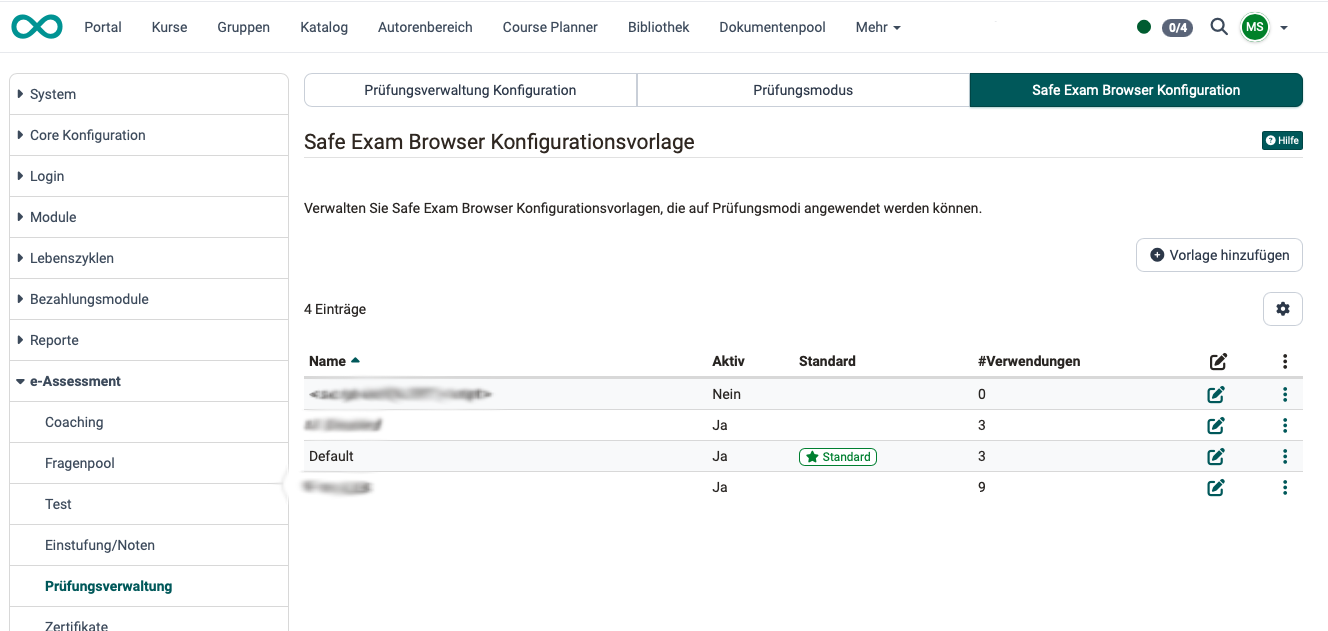Click the OpenOlat infinity logo
Viewport: 1328px width, 631px height.
36,27
